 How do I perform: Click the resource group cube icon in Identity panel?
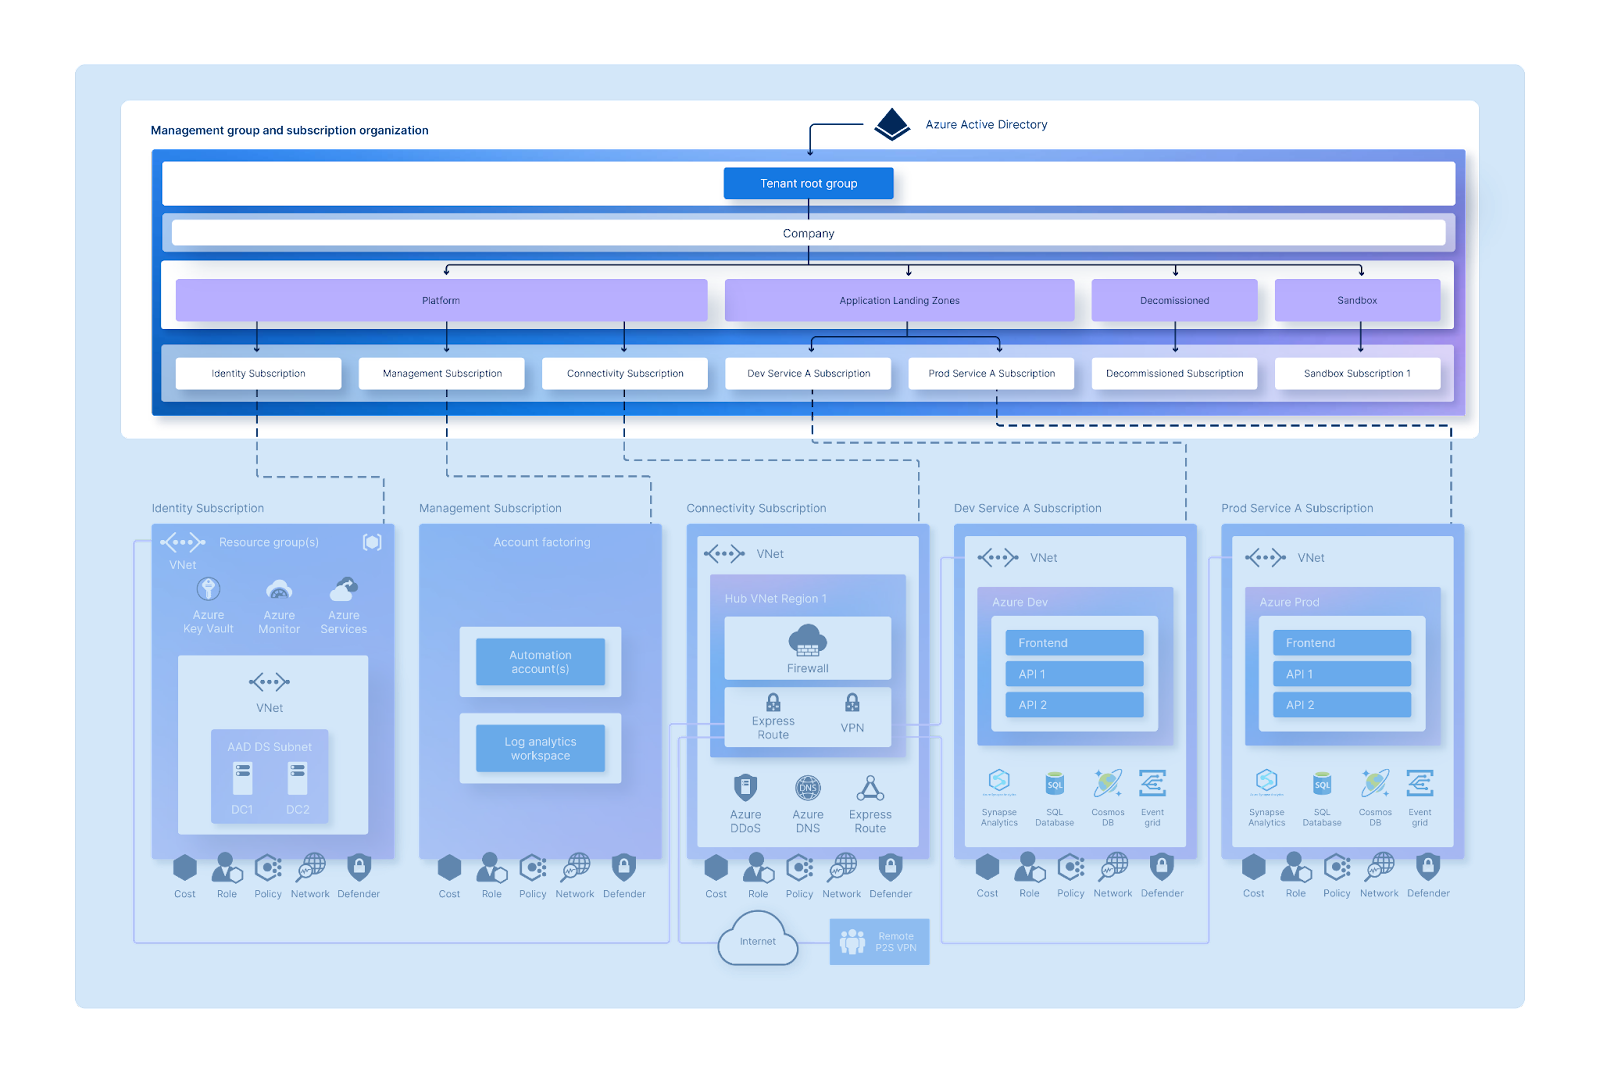click(x=372, y=542)
